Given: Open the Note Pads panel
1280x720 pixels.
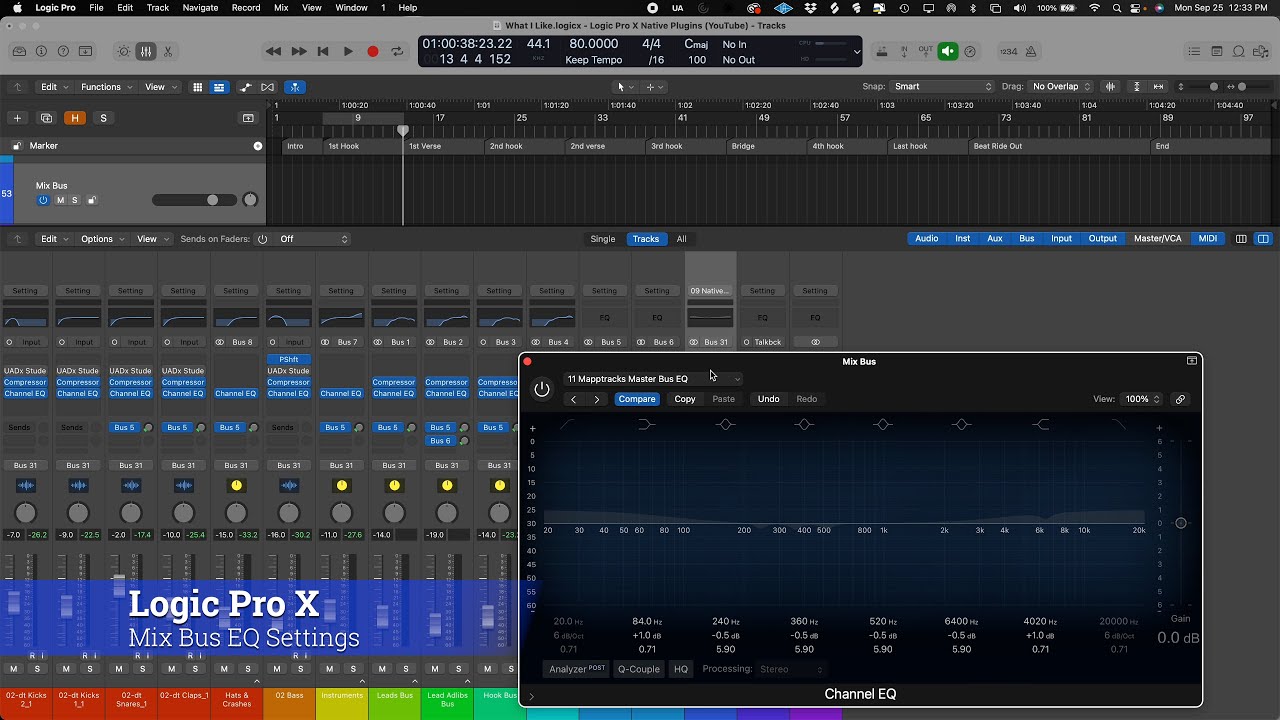Looking at the screenshot, I should (x=1217, y=51).
